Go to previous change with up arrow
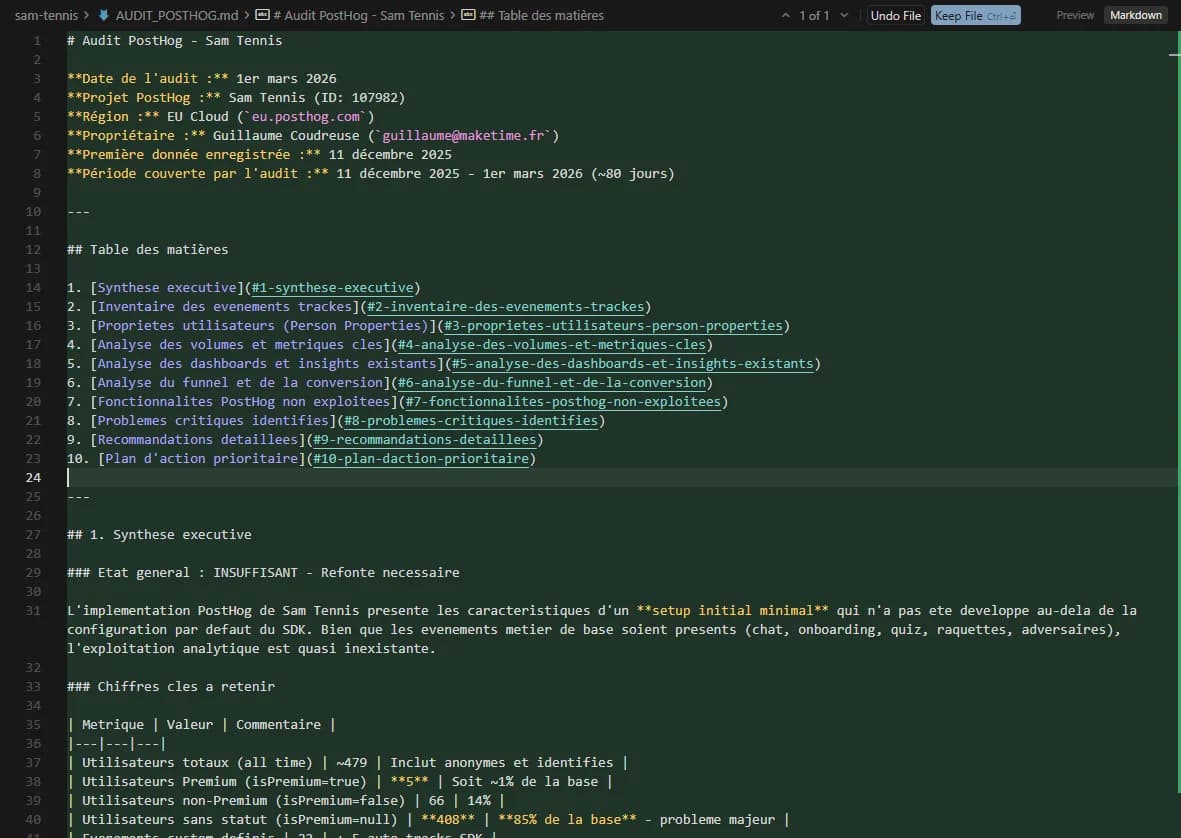1181x838 pixels. point(787,15)
